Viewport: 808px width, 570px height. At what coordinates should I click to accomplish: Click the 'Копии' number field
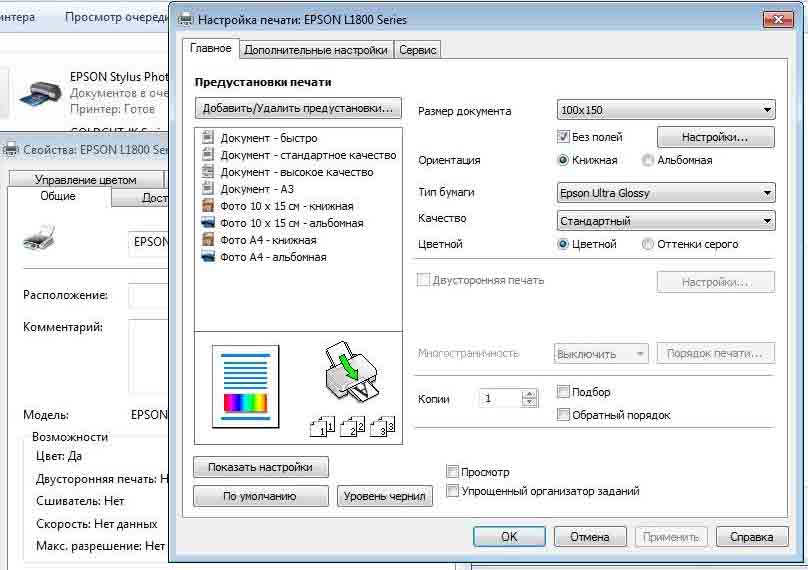(501, 398)
